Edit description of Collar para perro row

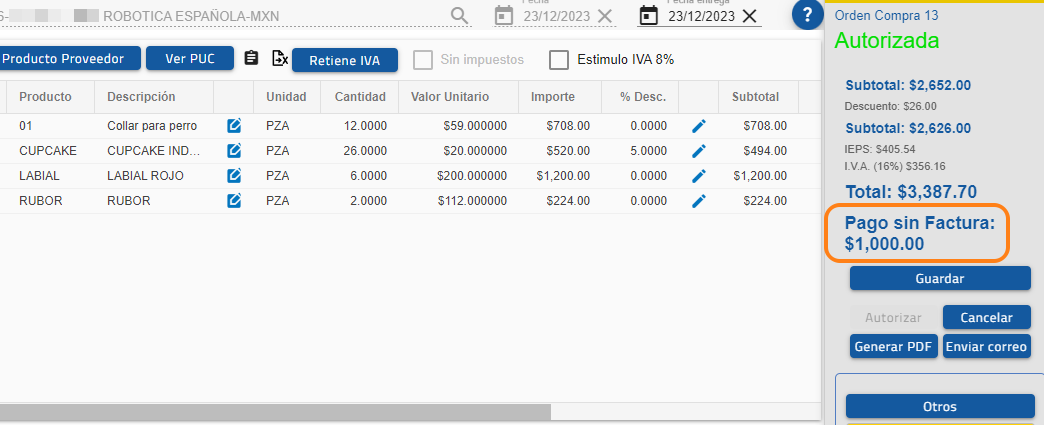coord(234,126)
